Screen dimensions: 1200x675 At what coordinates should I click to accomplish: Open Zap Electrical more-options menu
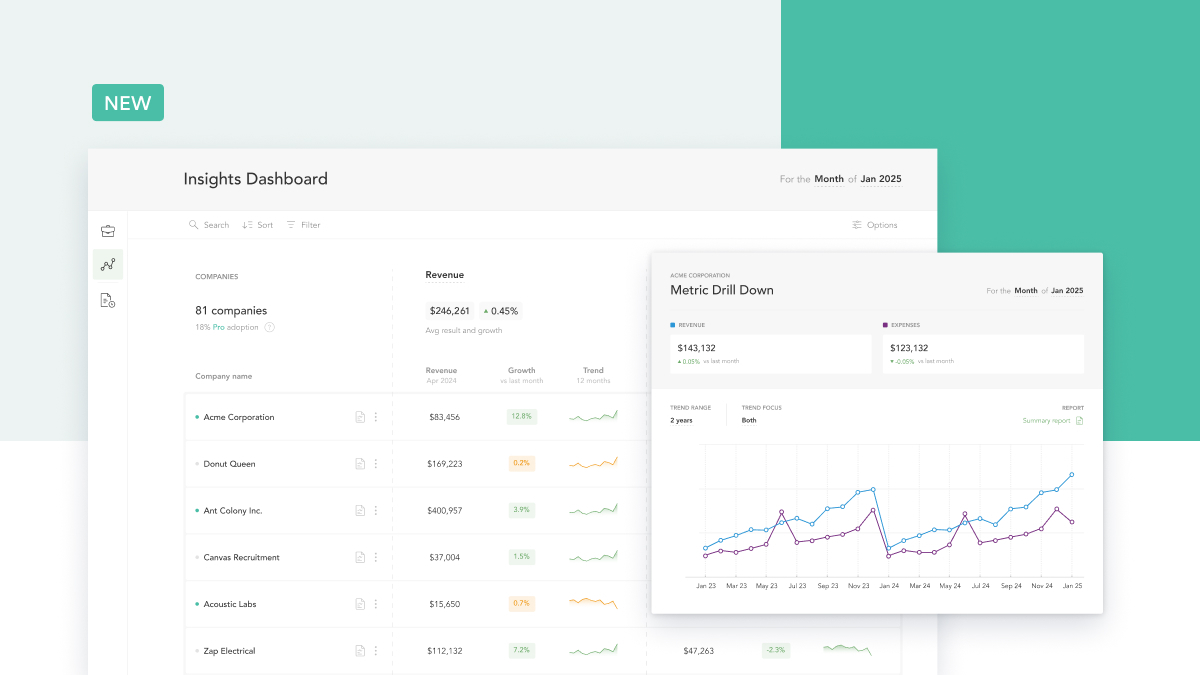point(376,651)
